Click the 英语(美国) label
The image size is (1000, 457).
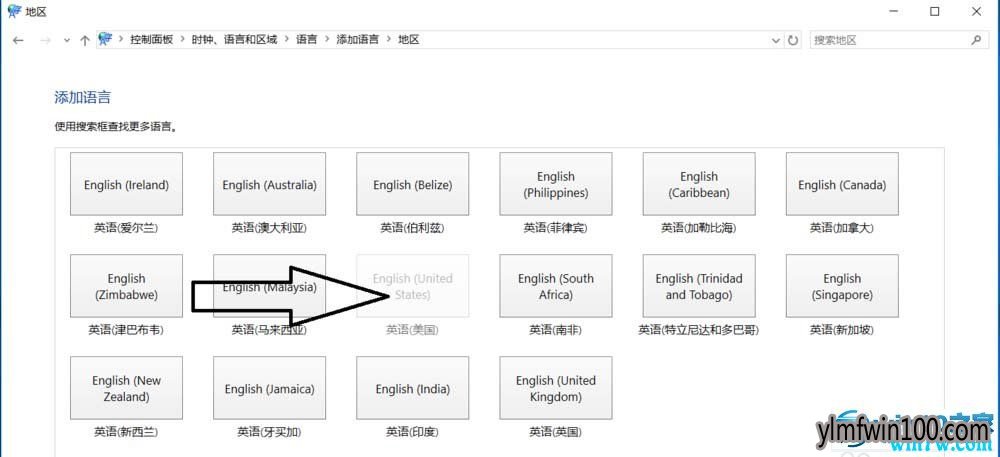click(x=413, y=330)
